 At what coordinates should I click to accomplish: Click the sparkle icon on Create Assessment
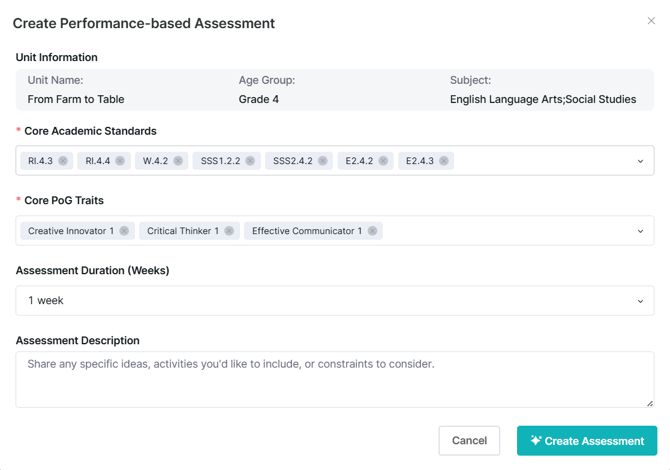coord(536,441)
